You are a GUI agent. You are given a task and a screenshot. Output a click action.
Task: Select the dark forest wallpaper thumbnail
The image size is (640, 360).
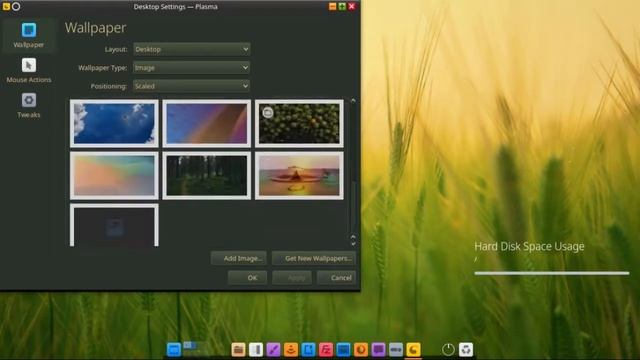tap(207, 176)
